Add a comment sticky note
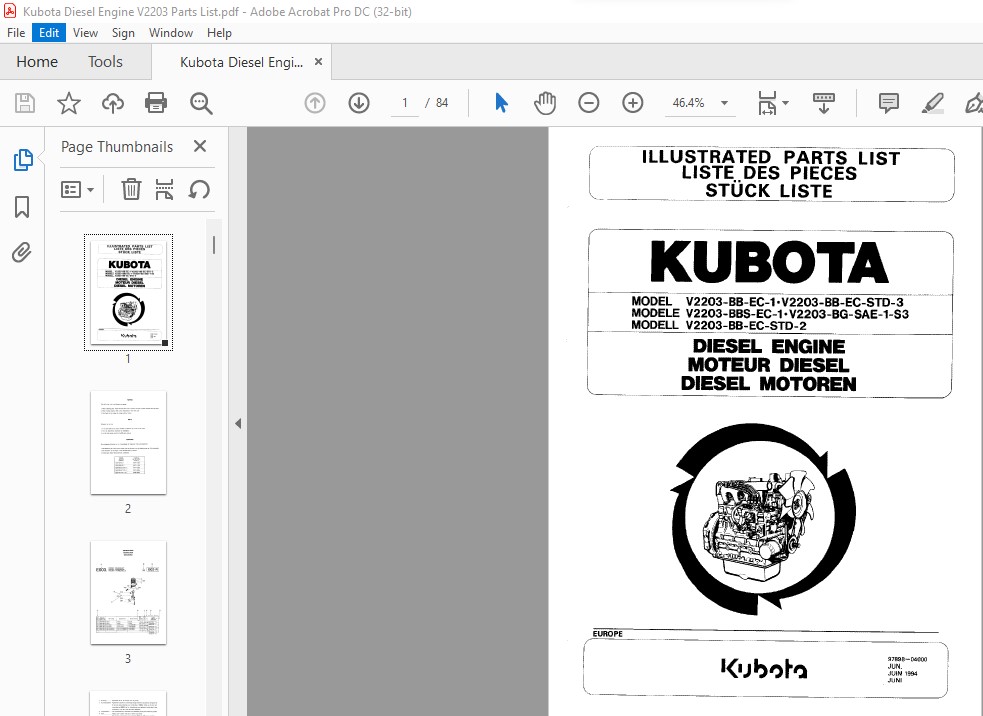This screenshot has height=716, width=983. pyautogui.click(x=889, y=103)
